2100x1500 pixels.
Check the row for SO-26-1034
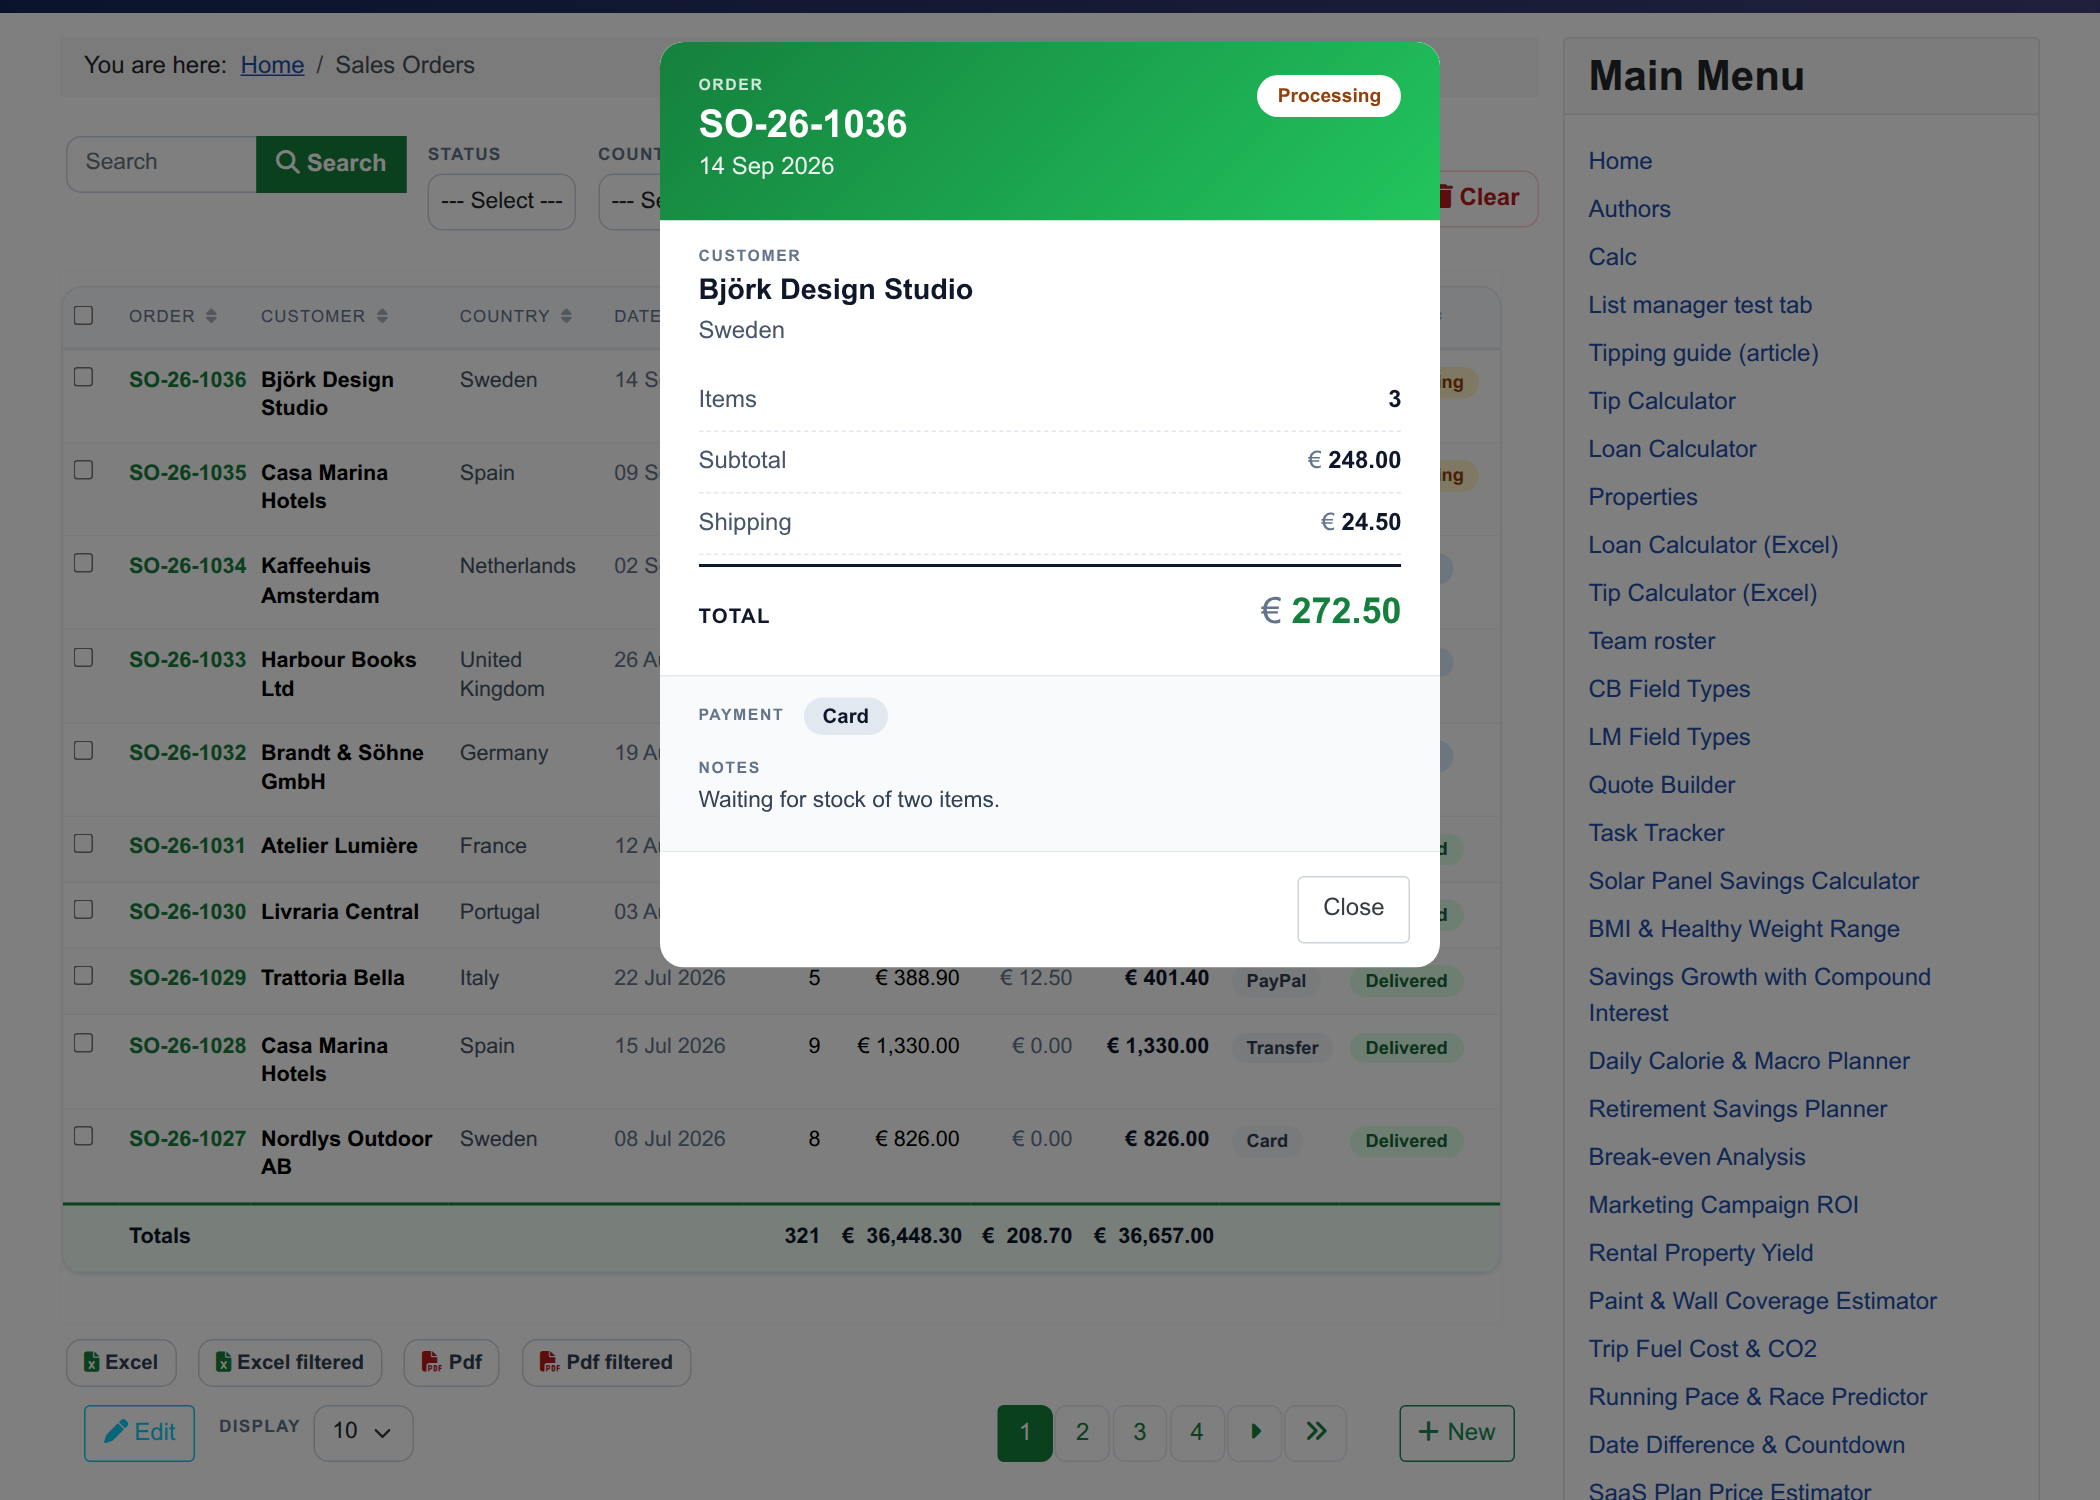pyautogui.click(x=84, y=563)
